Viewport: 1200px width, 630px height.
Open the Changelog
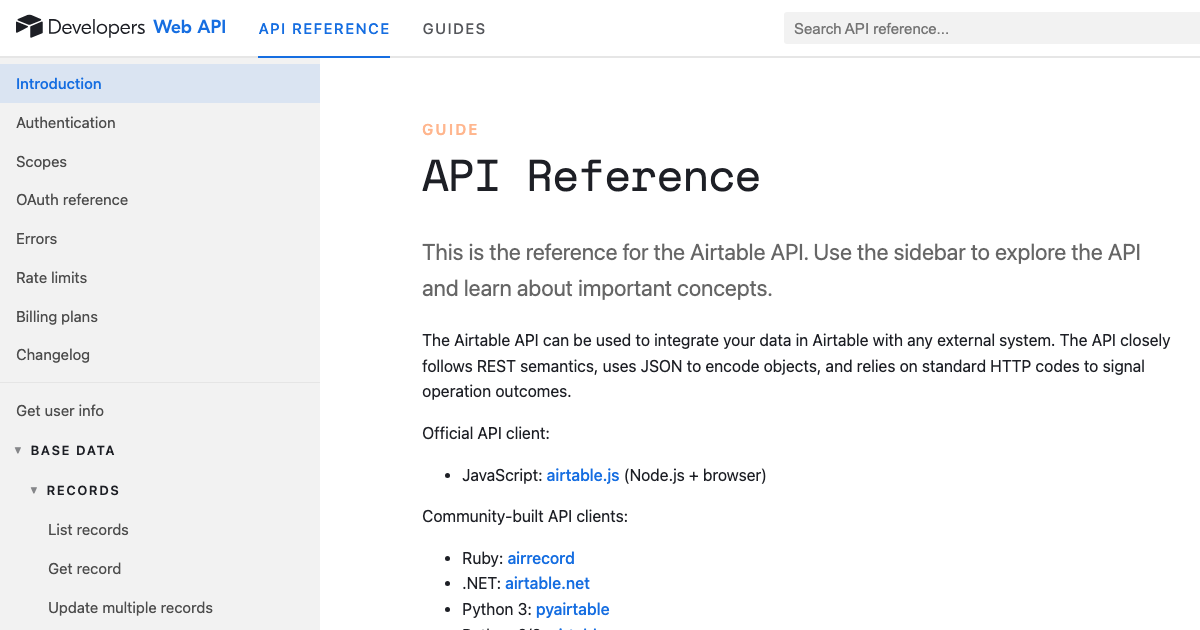52,354
